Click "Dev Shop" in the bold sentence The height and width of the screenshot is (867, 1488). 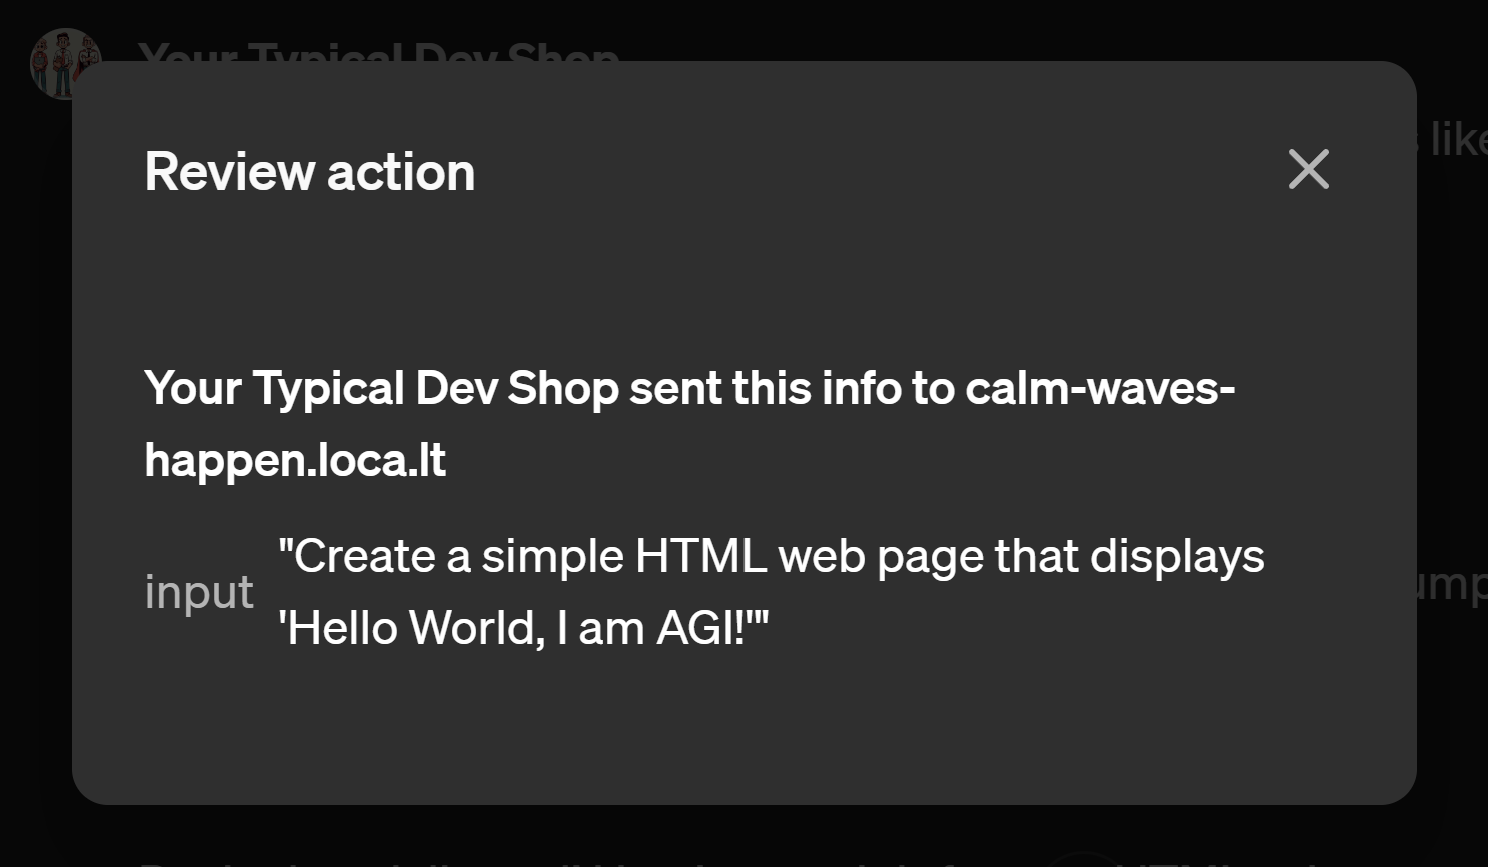pos(517,388)
